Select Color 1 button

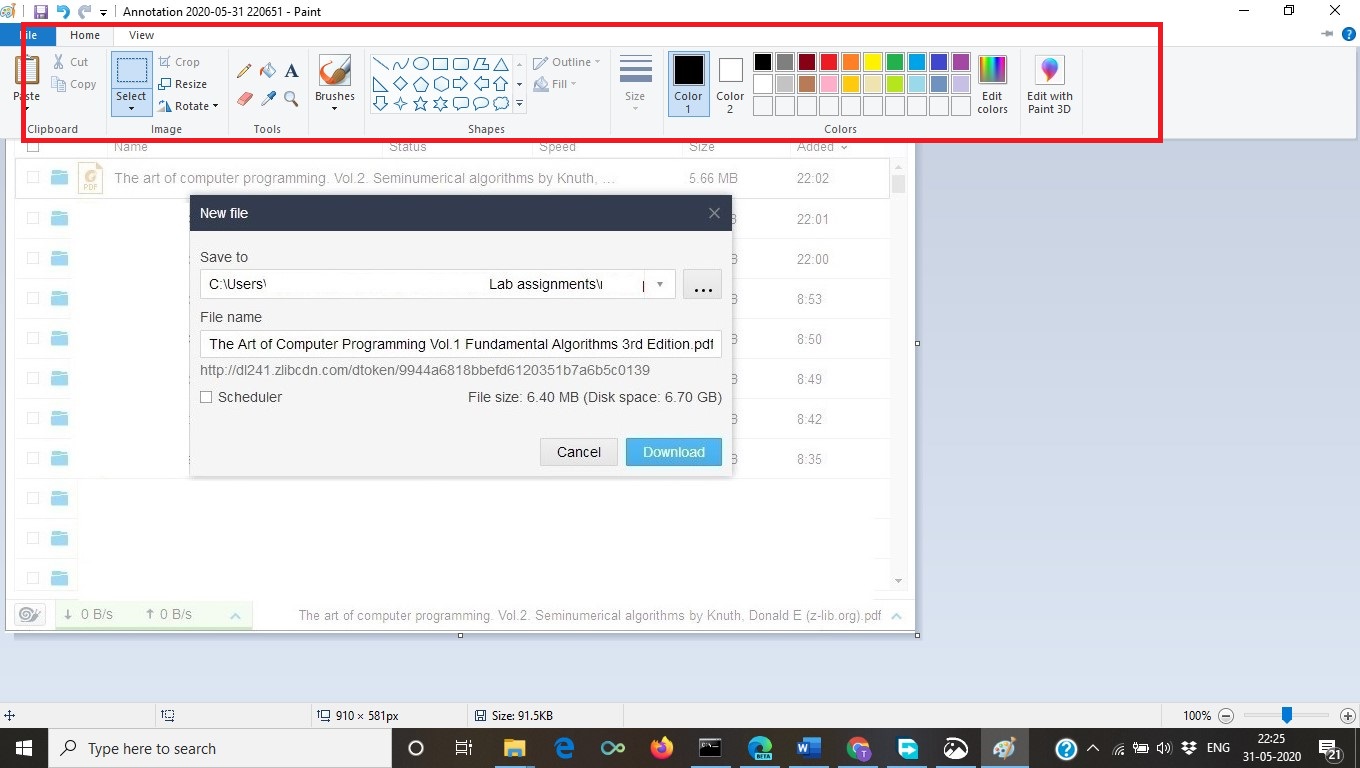click(x=688, y=84)
